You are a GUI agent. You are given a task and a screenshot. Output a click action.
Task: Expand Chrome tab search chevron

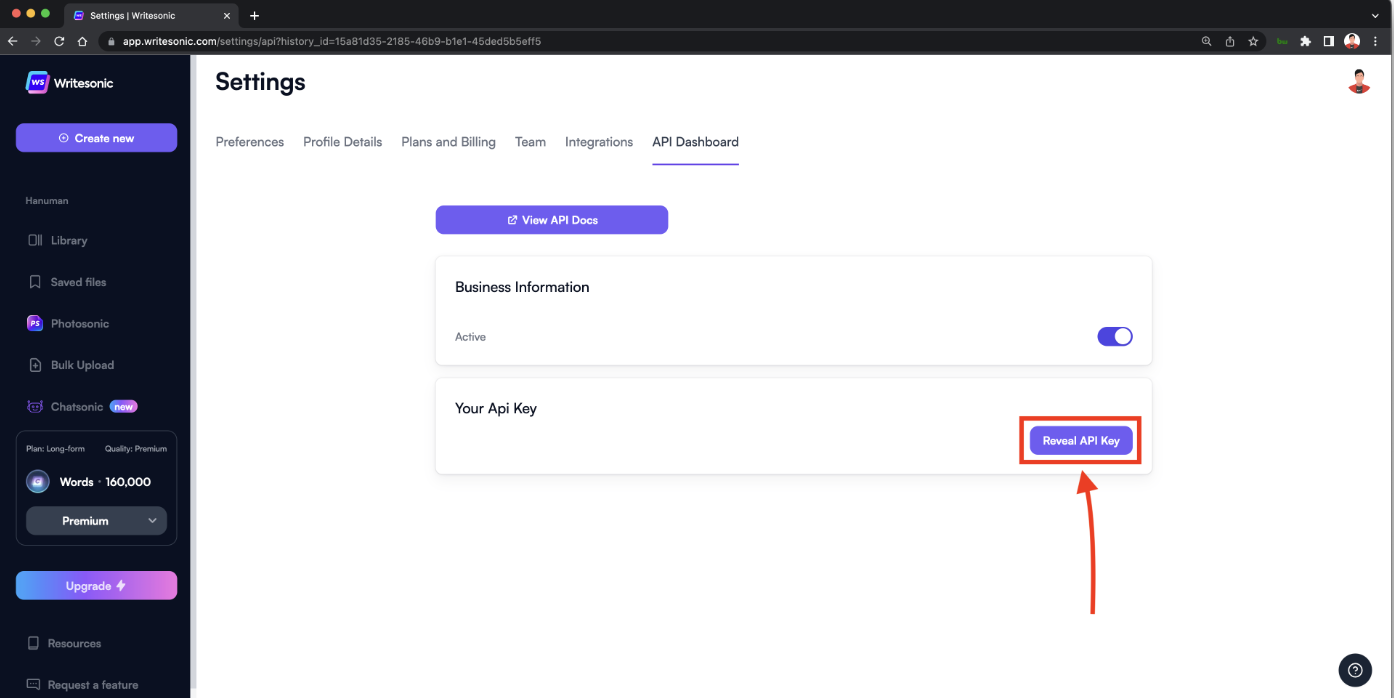click(1375, 15)
